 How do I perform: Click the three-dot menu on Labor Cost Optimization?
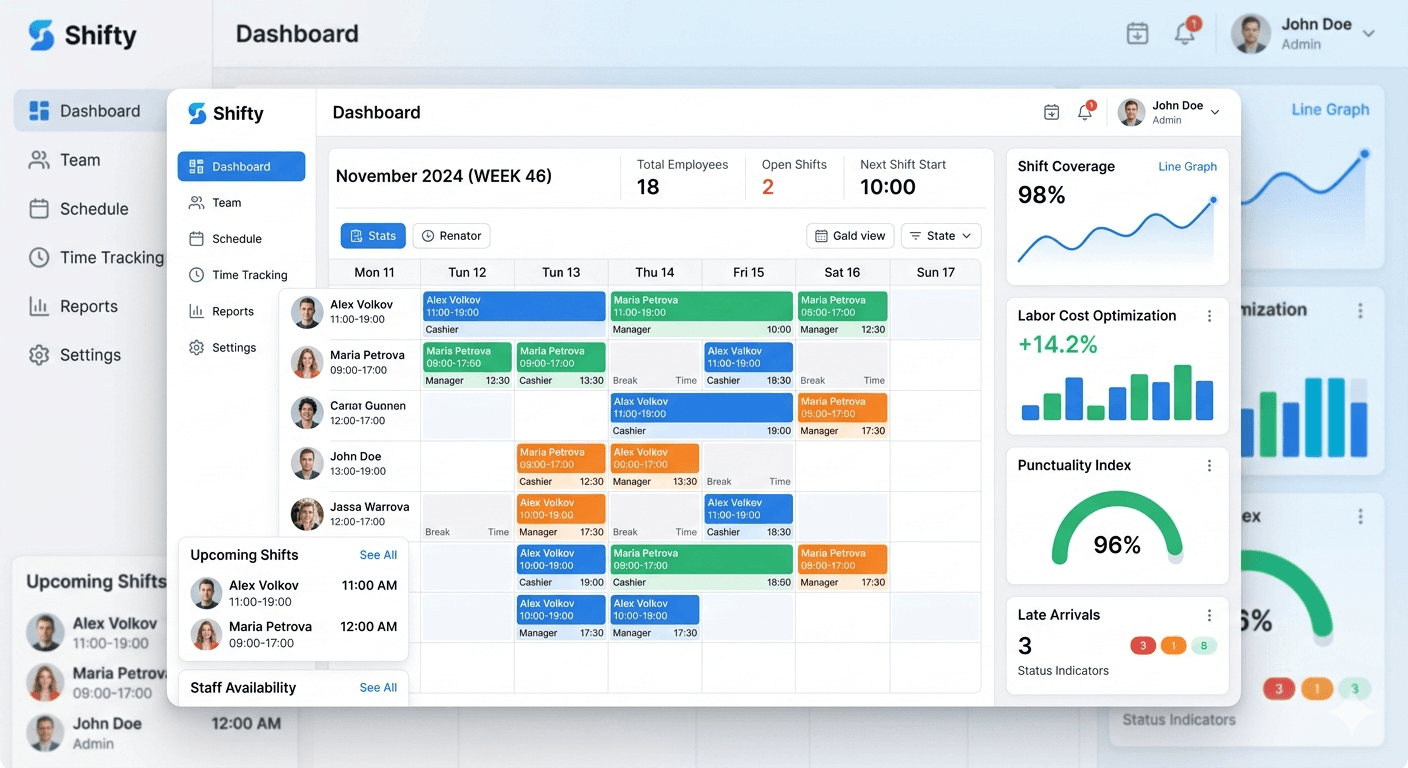(x=1209, y=316)
